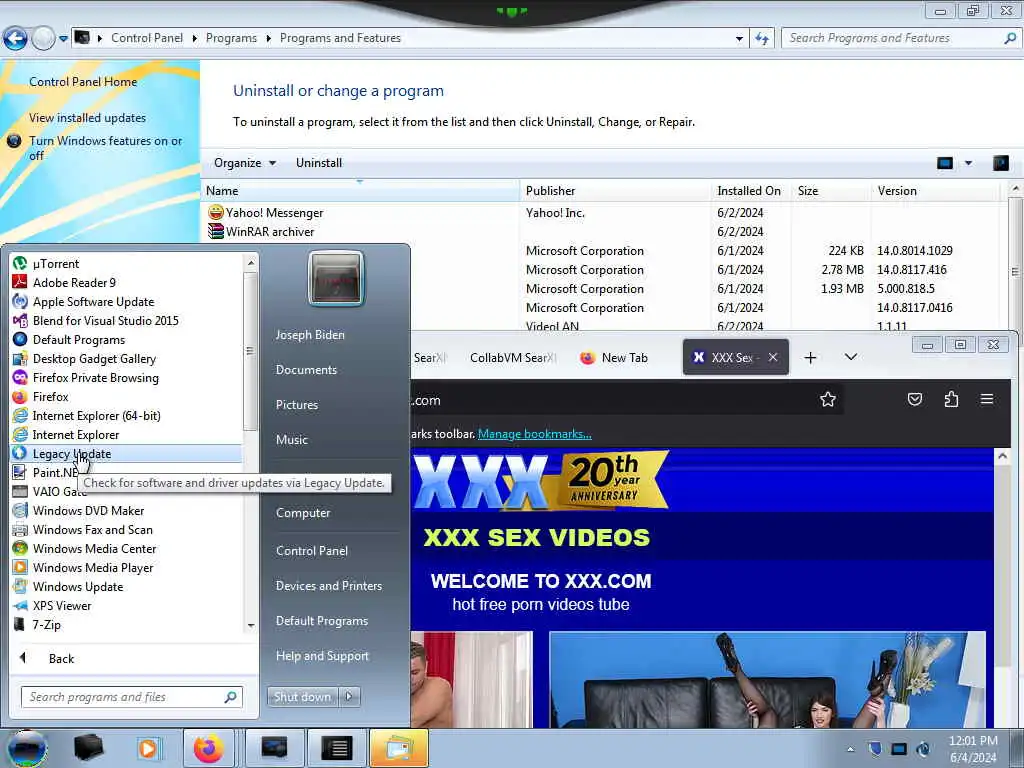Image resolution: width=1024 pixels, height=768 pixels.
Task: Open Music from Start menu
Action: tap(292, 440)
